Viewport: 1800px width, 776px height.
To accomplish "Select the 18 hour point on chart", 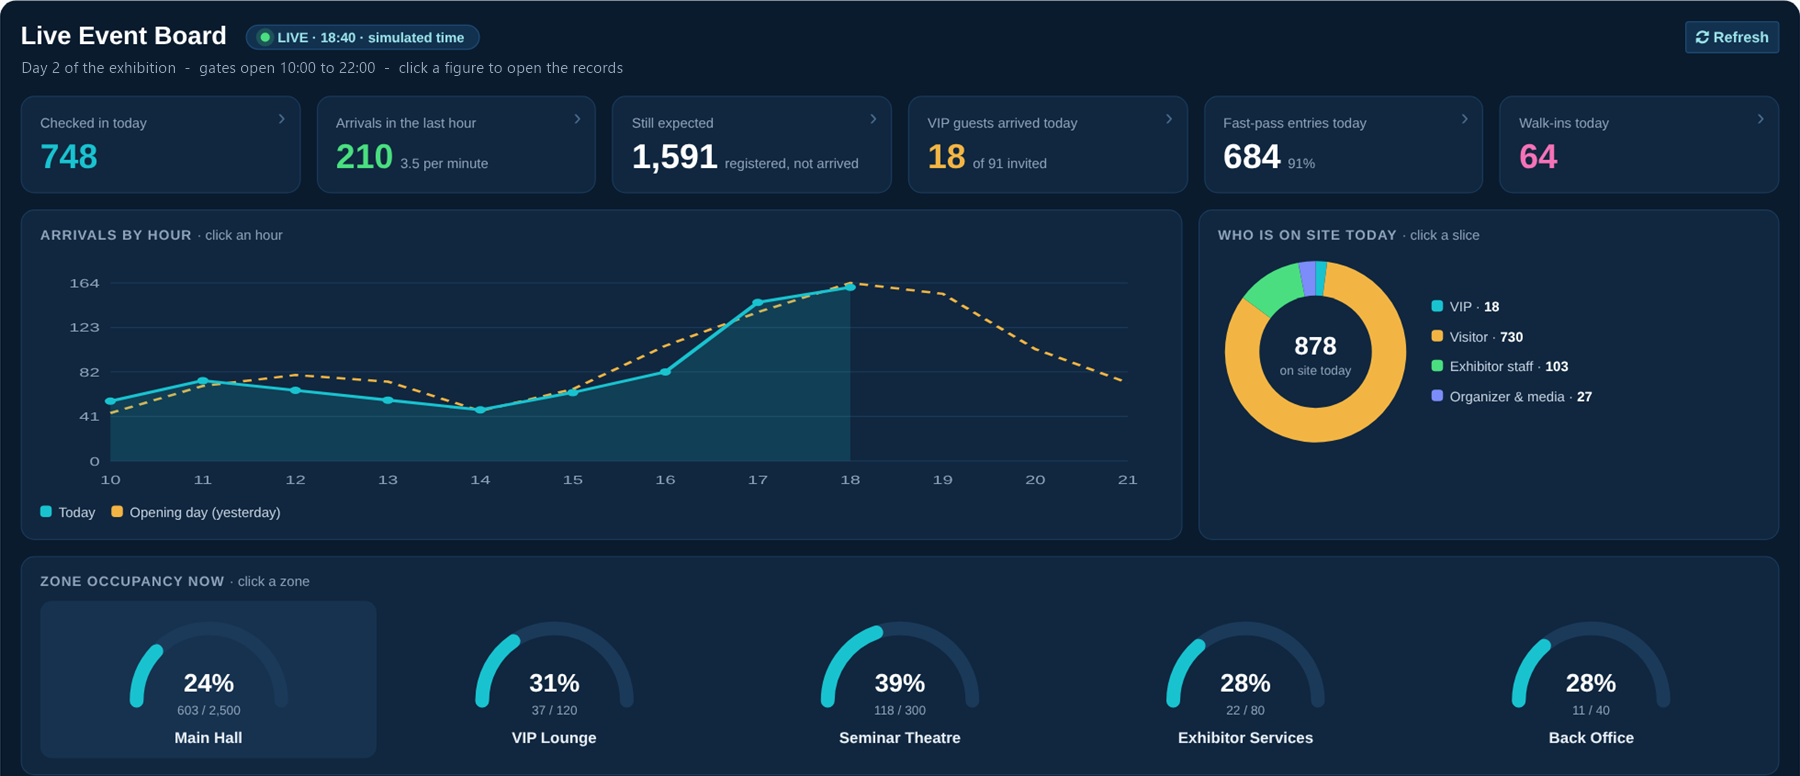I will point(850,287).
